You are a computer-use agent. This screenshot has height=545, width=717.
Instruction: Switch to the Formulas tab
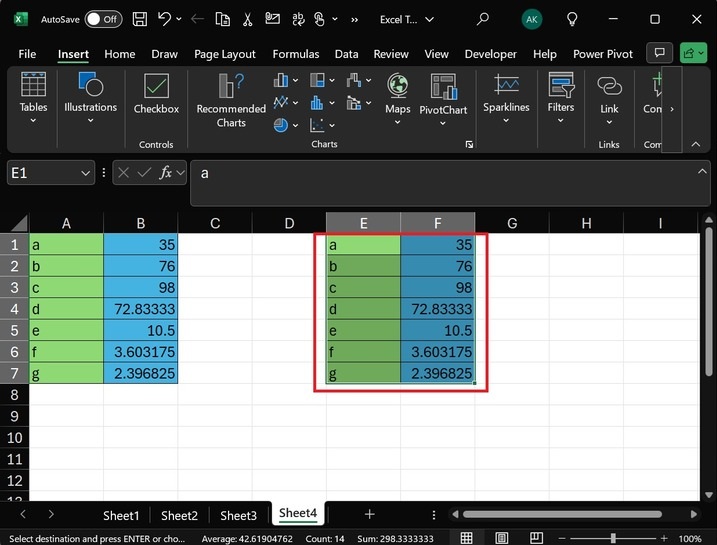(296, 54)
